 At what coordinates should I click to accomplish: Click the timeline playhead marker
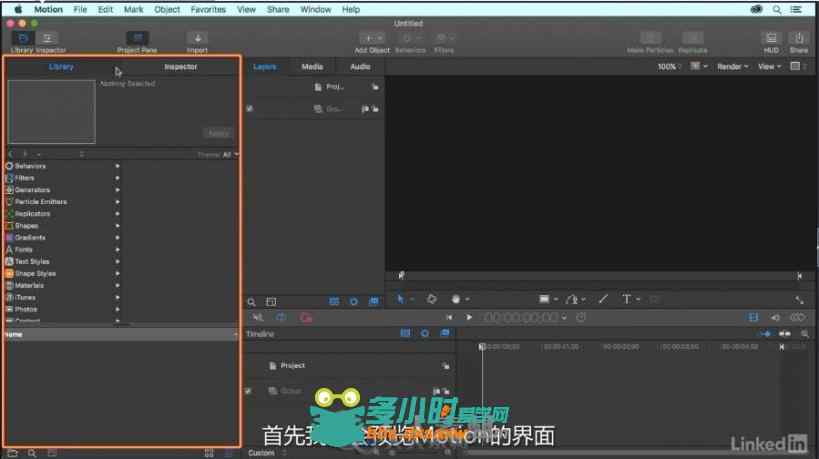[x=482, y=347]
